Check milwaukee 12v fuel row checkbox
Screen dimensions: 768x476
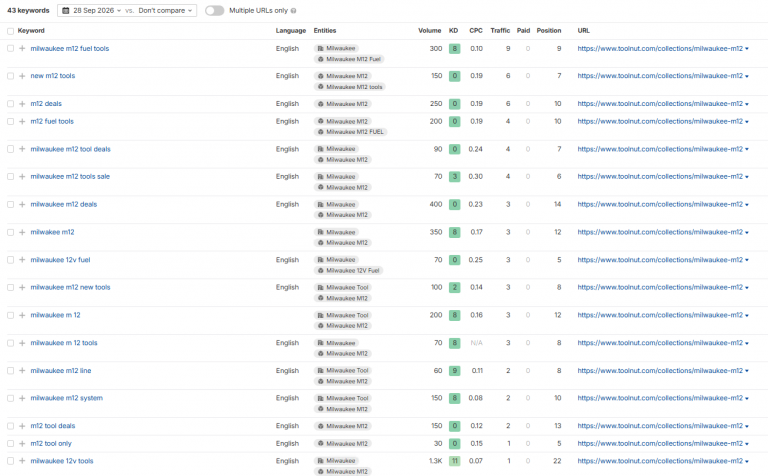[x=10, y=260]
